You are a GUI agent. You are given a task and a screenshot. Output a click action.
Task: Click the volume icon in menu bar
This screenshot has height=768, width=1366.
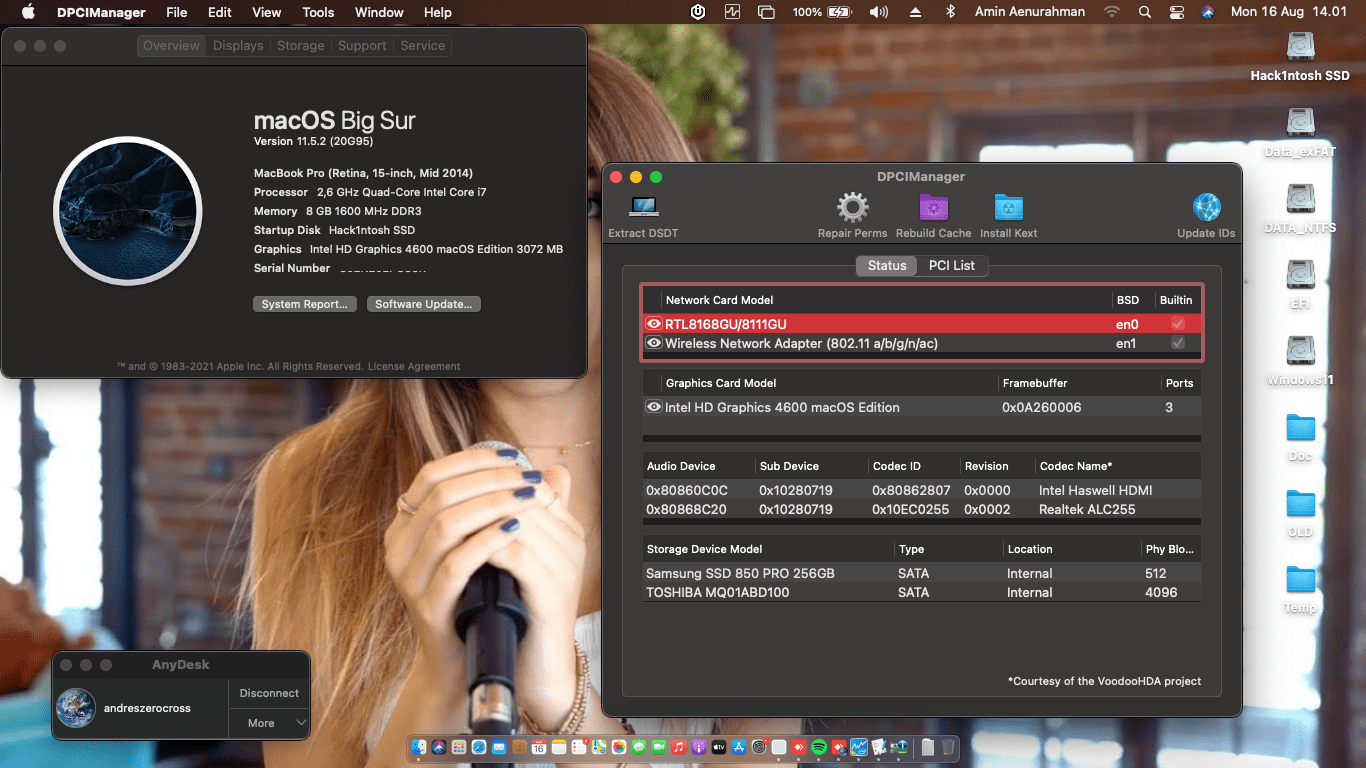[x=879, y=12]
